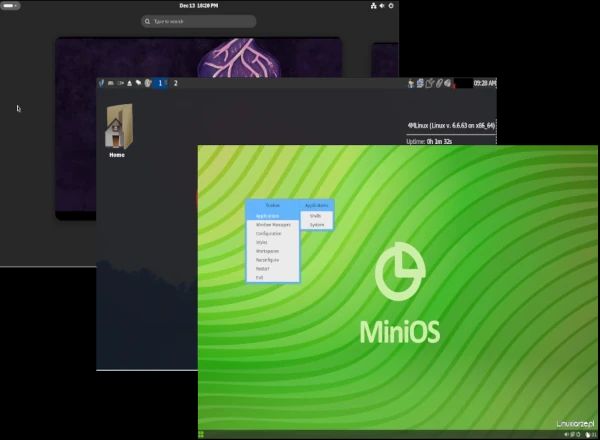This screenshot has height=440, width=600.
Task: Focus the GNOME 'Type to search' field
Action: coord(199,21)
